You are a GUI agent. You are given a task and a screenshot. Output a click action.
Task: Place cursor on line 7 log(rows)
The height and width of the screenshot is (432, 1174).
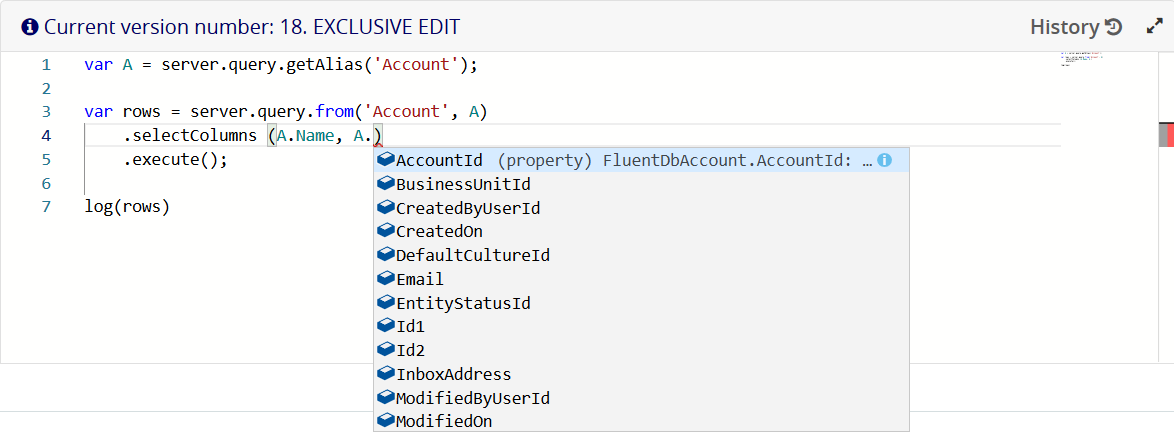point(128,207)
